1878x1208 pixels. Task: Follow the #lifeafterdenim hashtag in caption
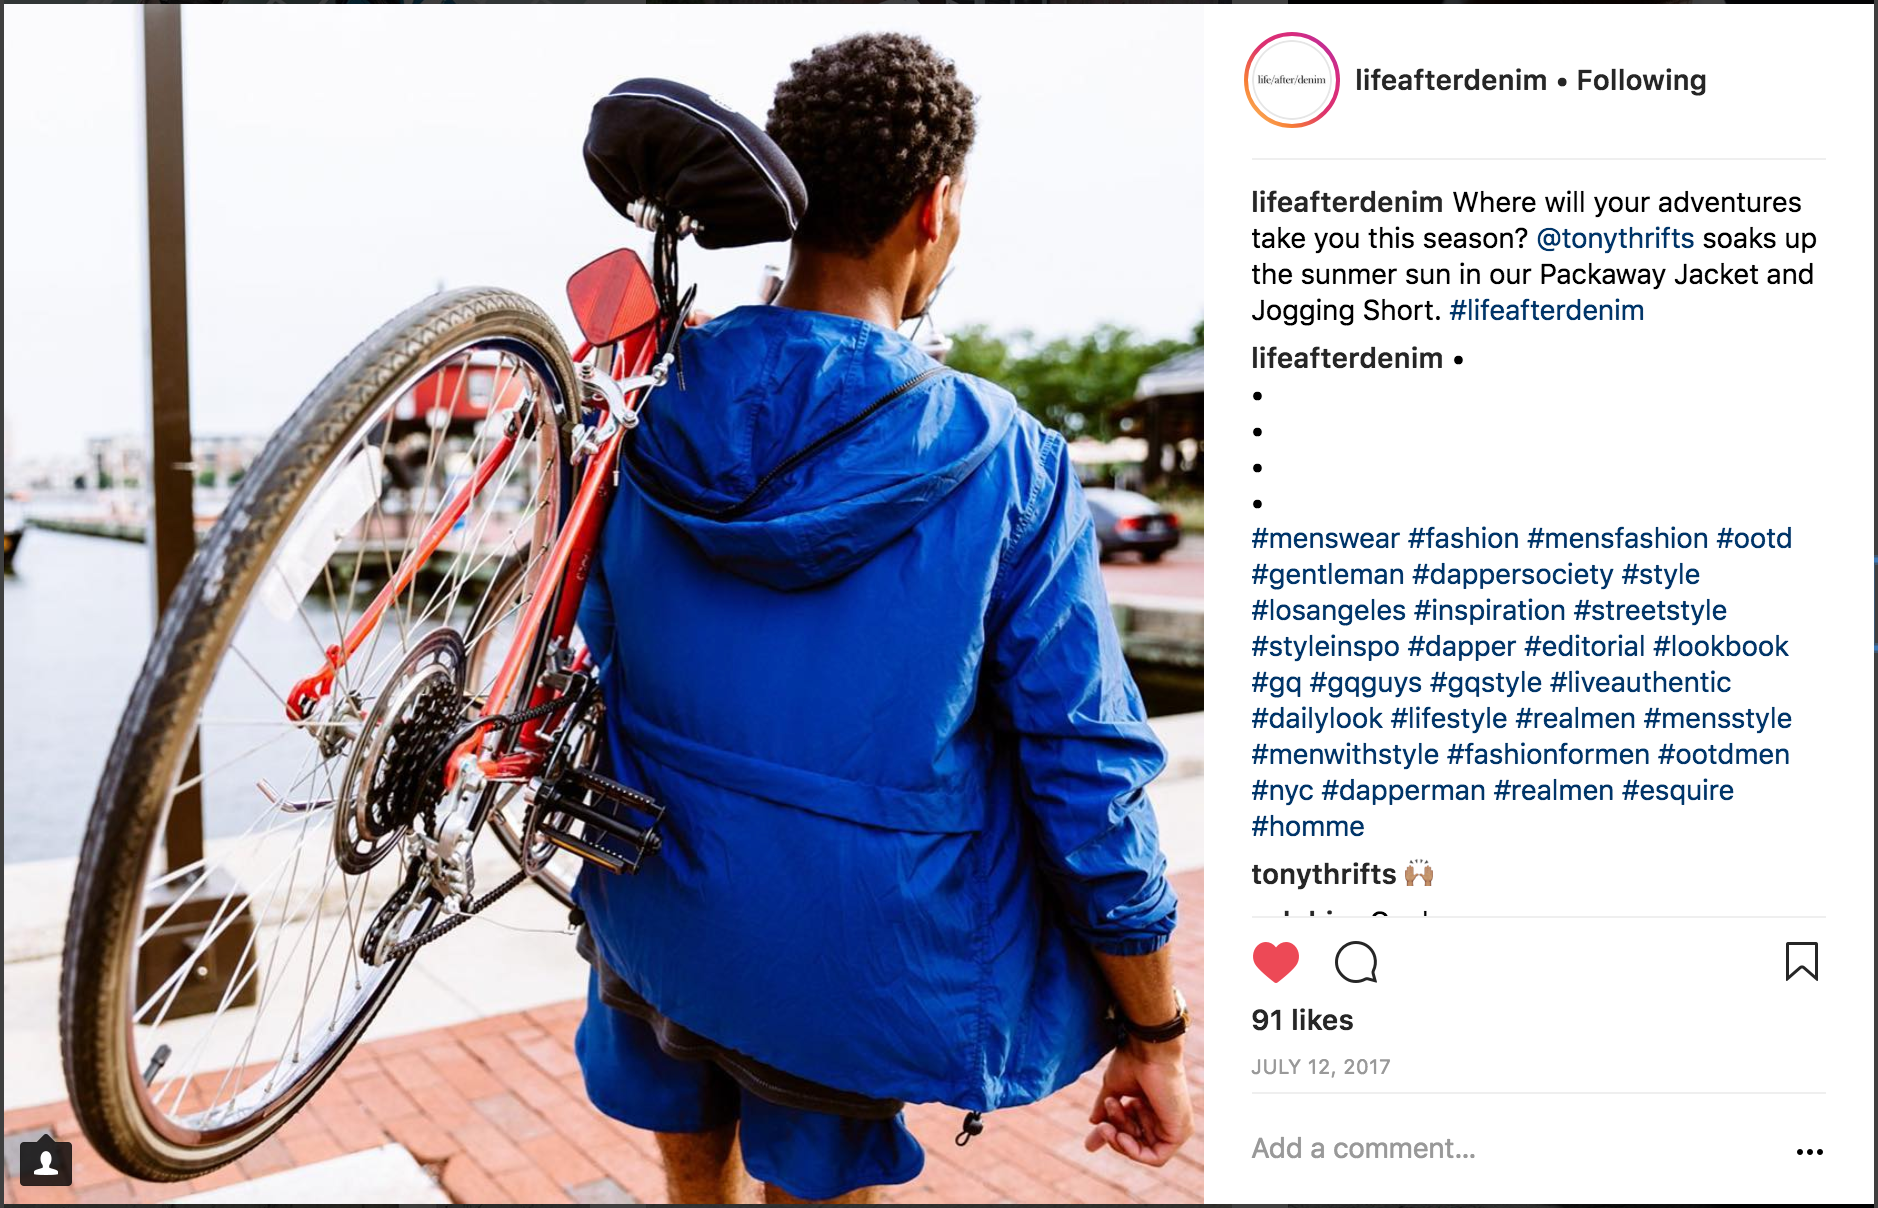coord(1546,310)
